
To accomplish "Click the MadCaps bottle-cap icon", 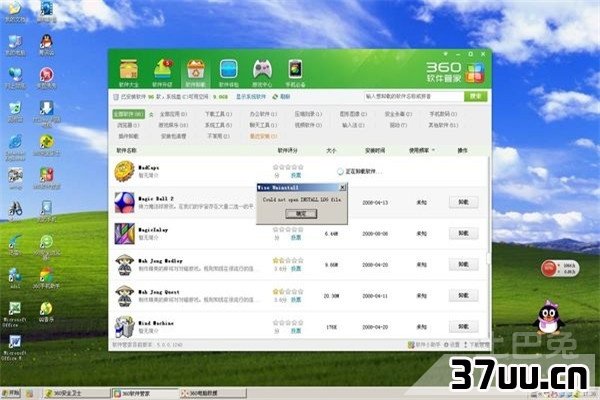I will [124, 171].
